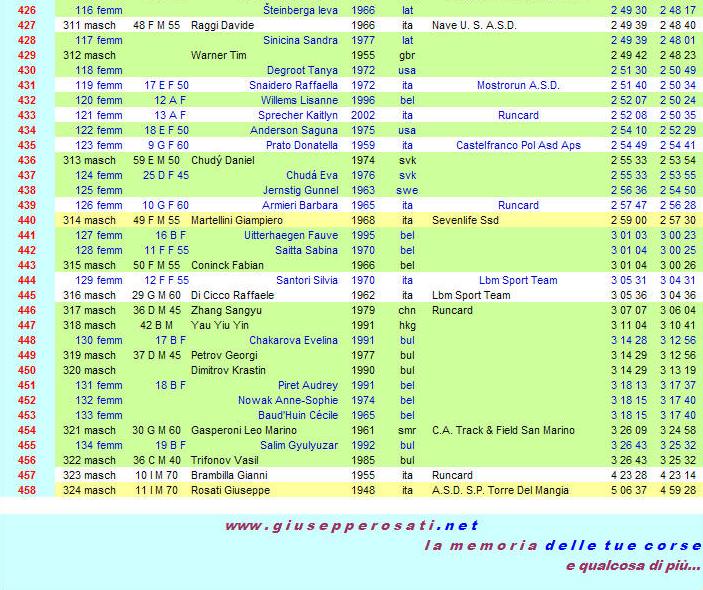The image size is (703, 590).
Task: Click Di Cicco Raffaele's name
Action: click(x=233, y=295)
